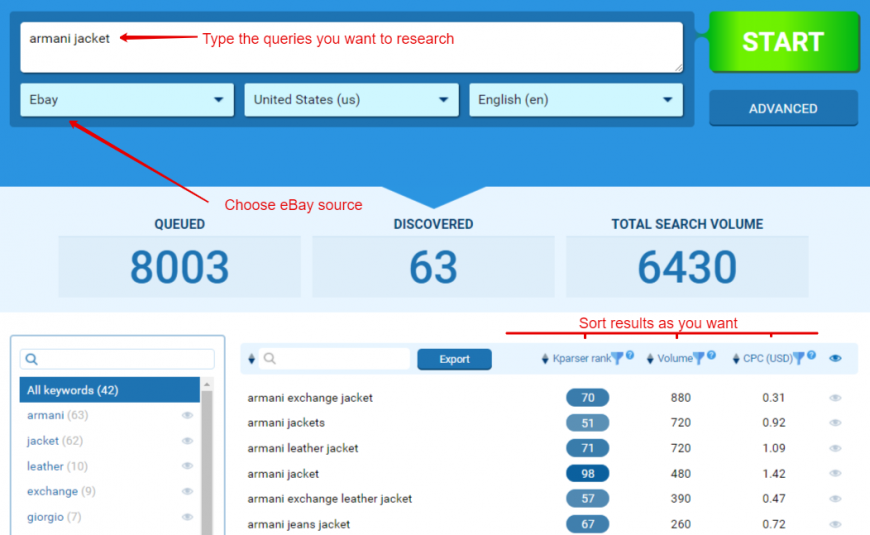Select the armani leather jacket keyword
Viewport: 870px width, 535px height.
(x=303, y=448)
